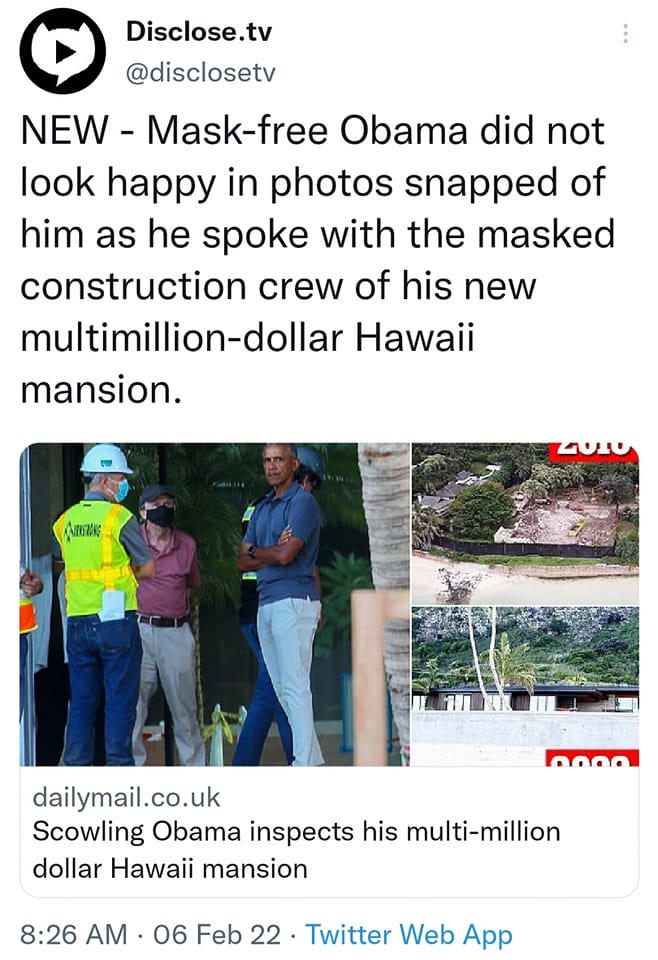Click the white hard hat in the photo
This screenshot has height=960, width=658.
(106, 459)
